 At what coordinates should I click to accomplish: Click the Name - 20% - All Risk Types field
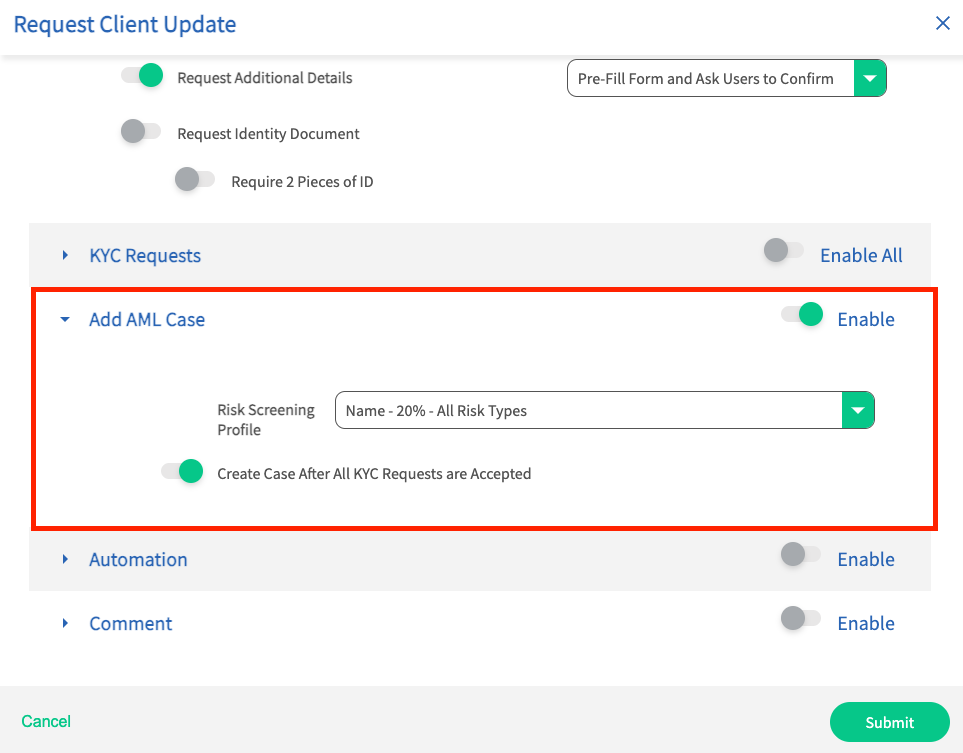pyautogui.click(x=604, y=410)
